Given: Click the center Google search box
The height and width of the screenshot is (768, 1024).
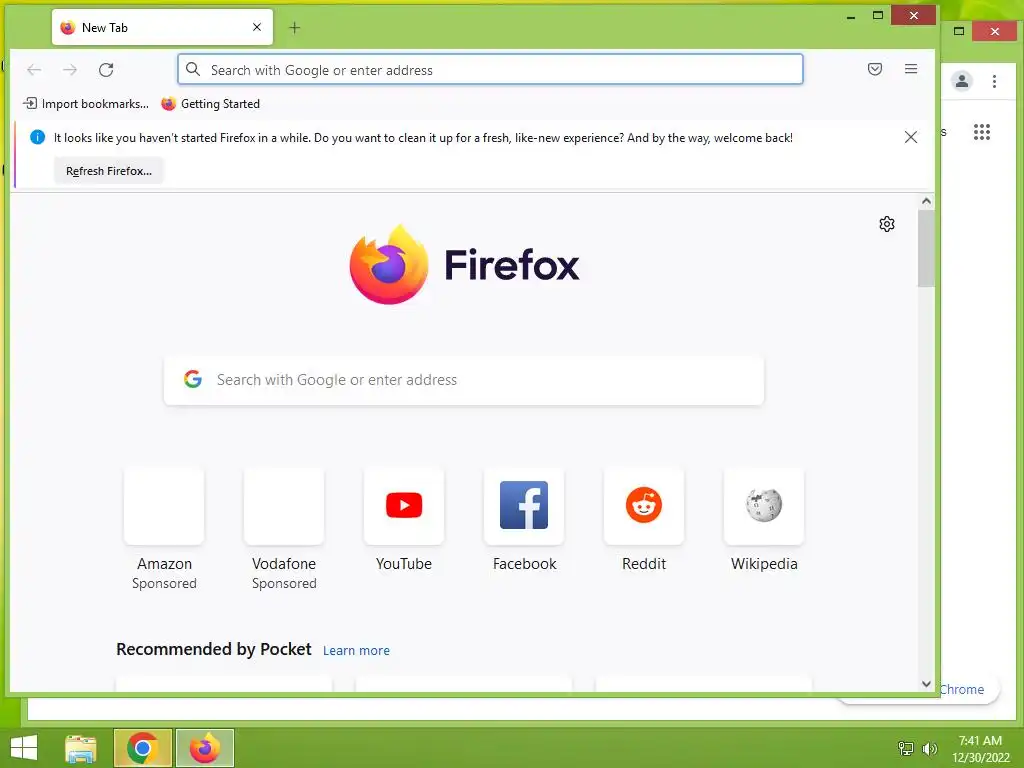Looking at the screenshot, I should coord(464,380).
